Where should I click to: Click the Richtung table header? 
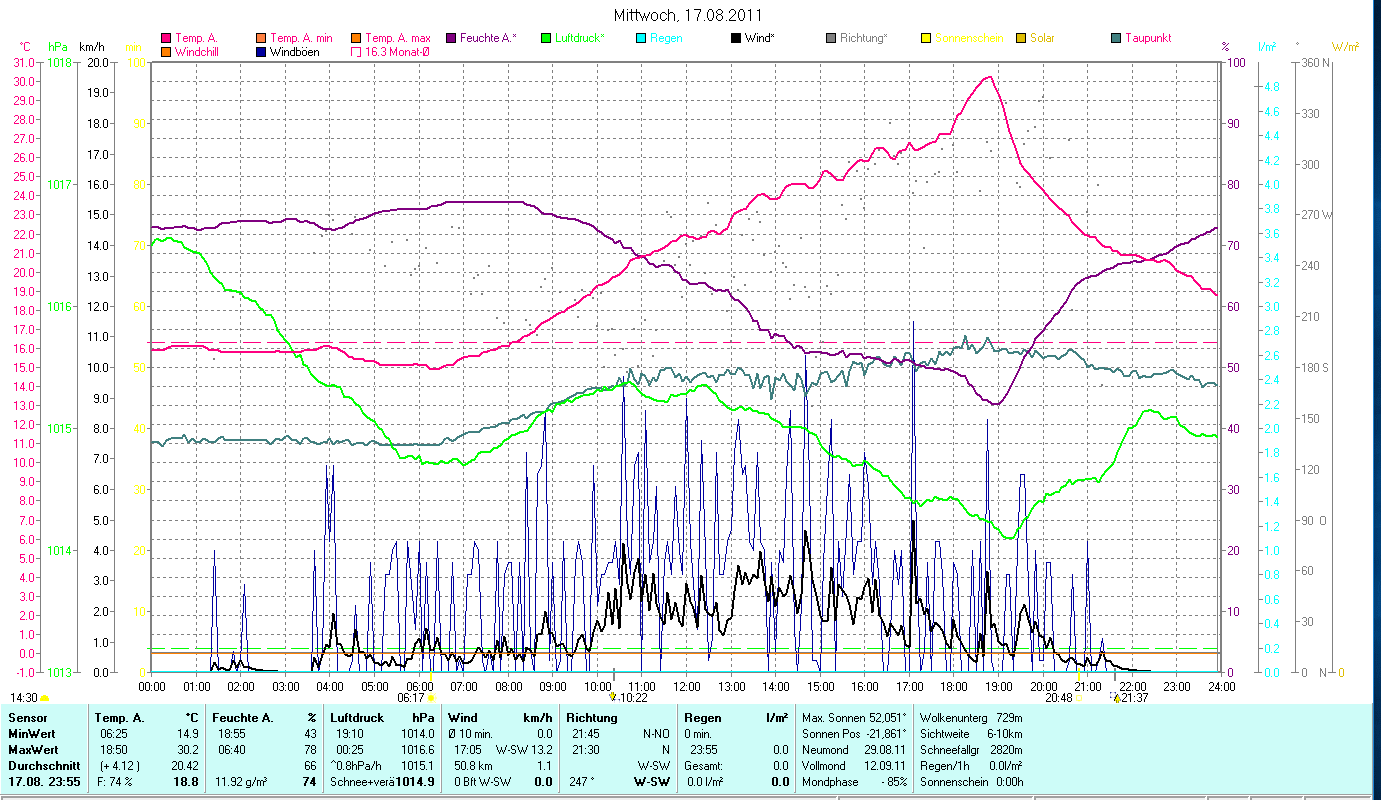[592, 718]
